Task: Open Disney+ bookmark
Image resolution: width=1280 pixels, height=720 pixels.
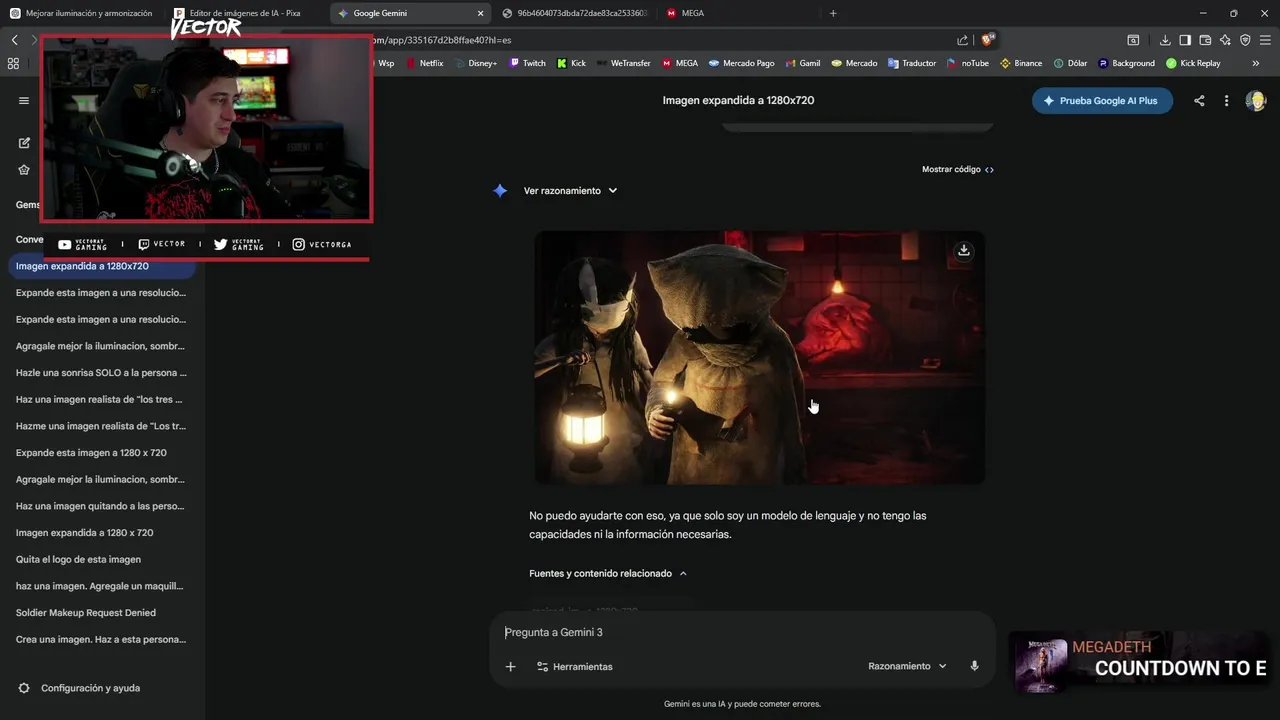Action: [475, 63]
